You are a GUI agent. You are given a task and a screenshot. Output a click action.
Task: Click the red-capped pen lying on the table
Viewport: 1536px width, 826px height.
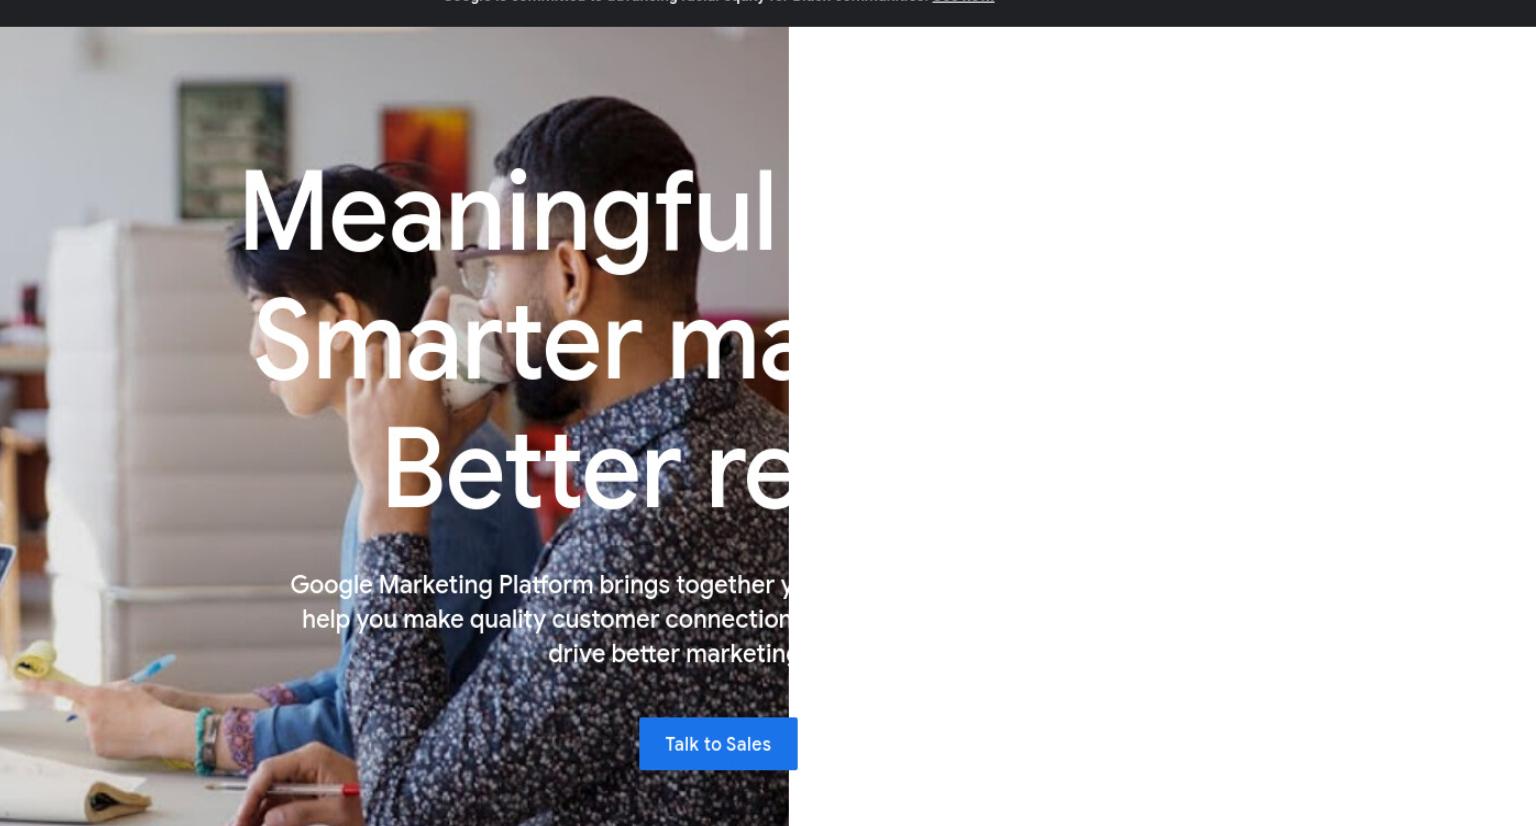click(284, 788)
